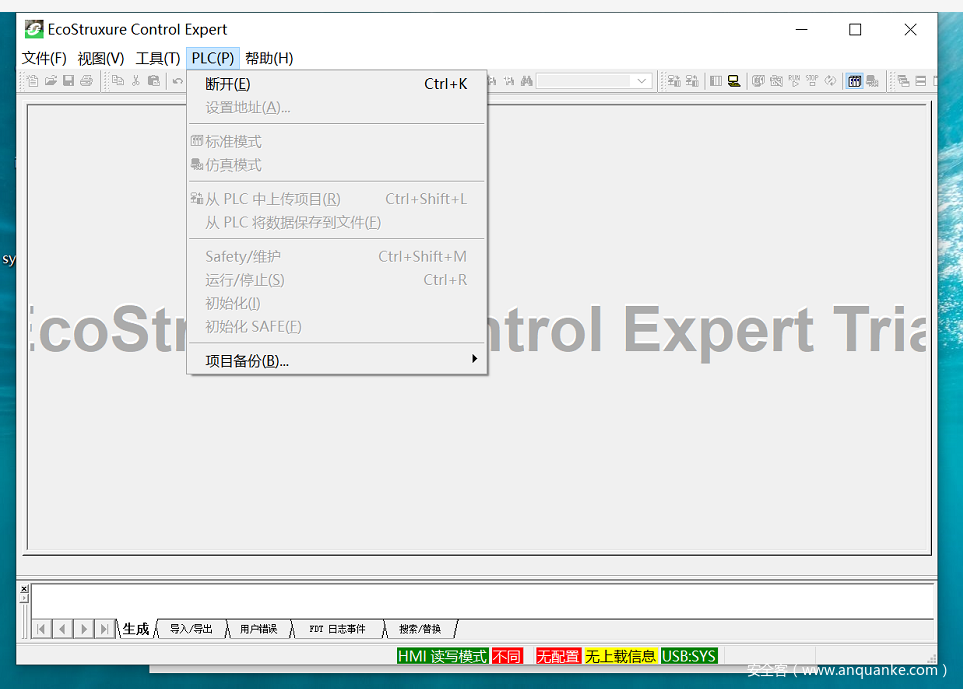Switch to the 用户错误 output tab
The height and width of the screenshot is (689, 963).
pos(259,629)
